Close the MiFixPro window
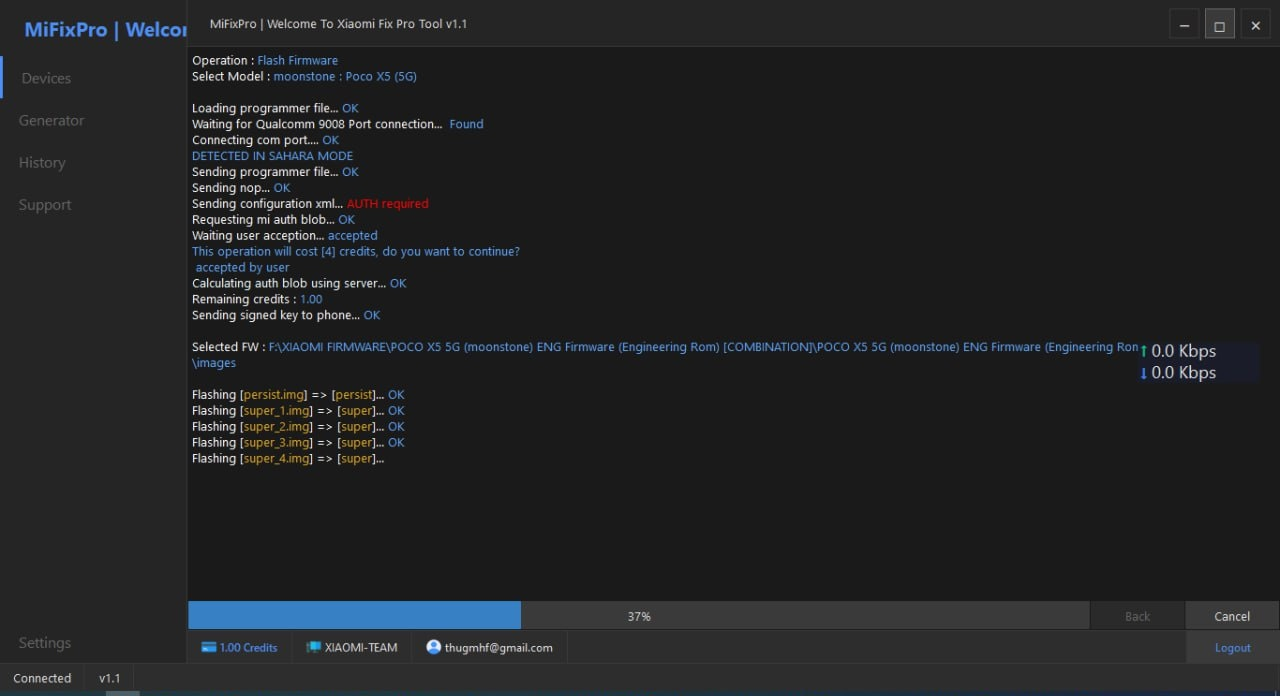 [x=1256, y=26]
